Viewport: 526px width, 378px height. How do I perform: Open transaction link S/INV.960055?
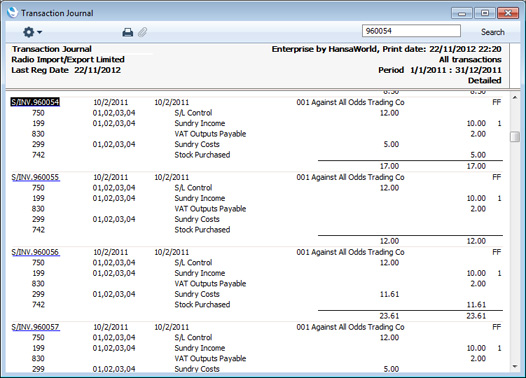pyautogui.click(x=36, y=177)
